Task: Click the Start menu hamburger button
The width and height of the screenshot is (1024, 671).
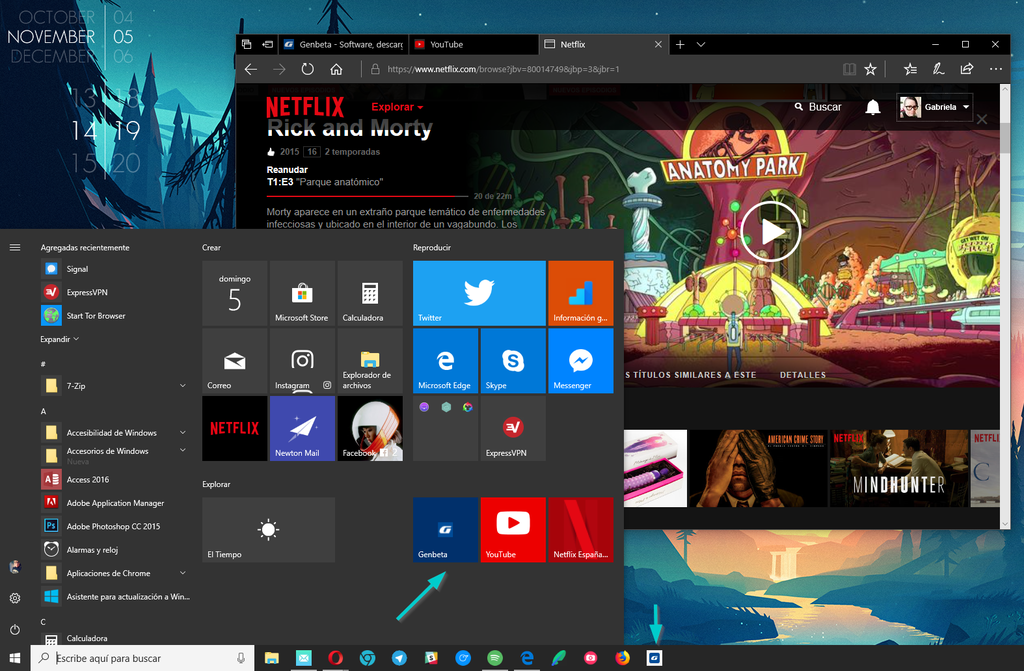Action: 15,248
